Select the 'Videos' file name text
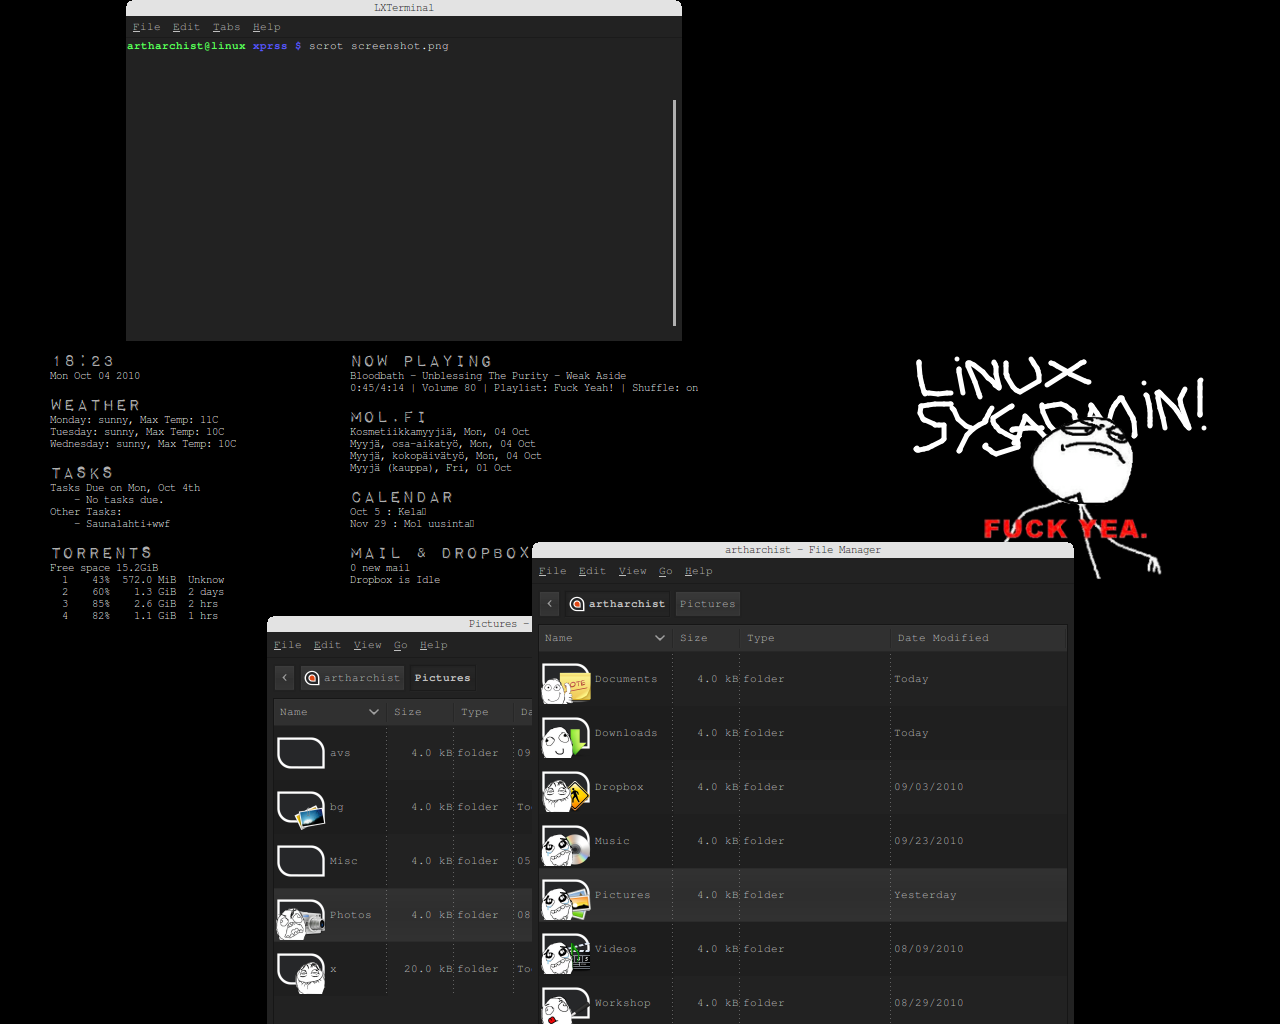 pos(615,949)
